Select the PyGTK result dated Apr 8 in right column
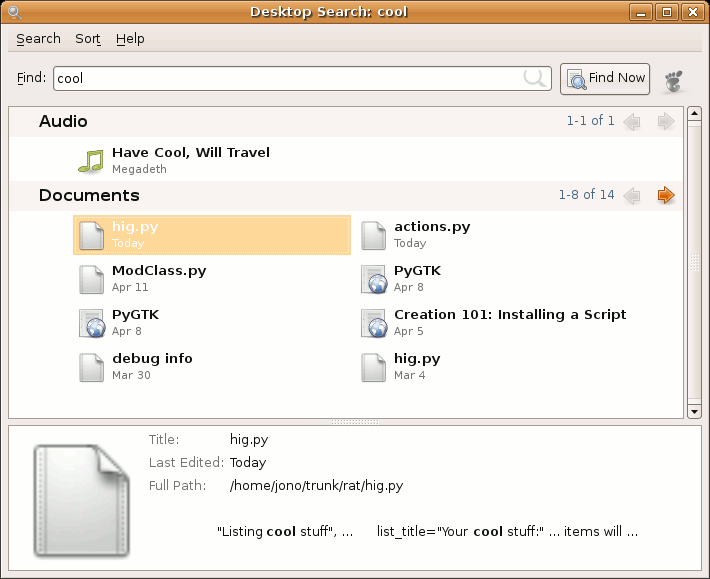Screen dimensions: 710x579 [417, 278]
